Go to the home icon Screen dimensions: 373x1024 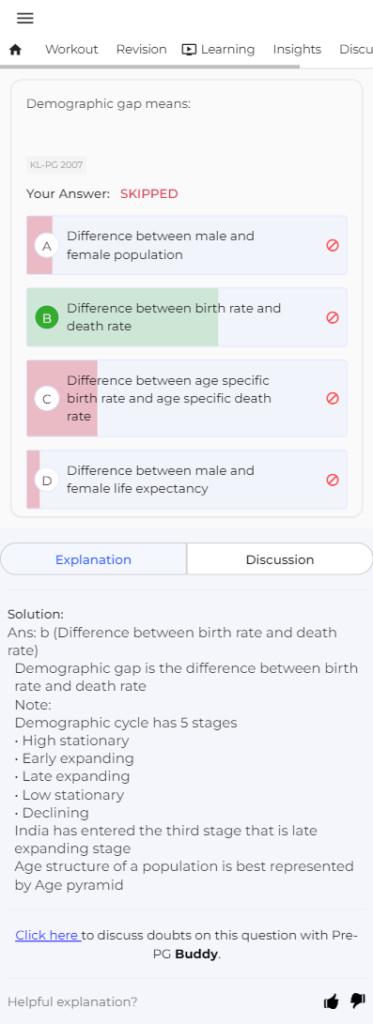[16, 50]
